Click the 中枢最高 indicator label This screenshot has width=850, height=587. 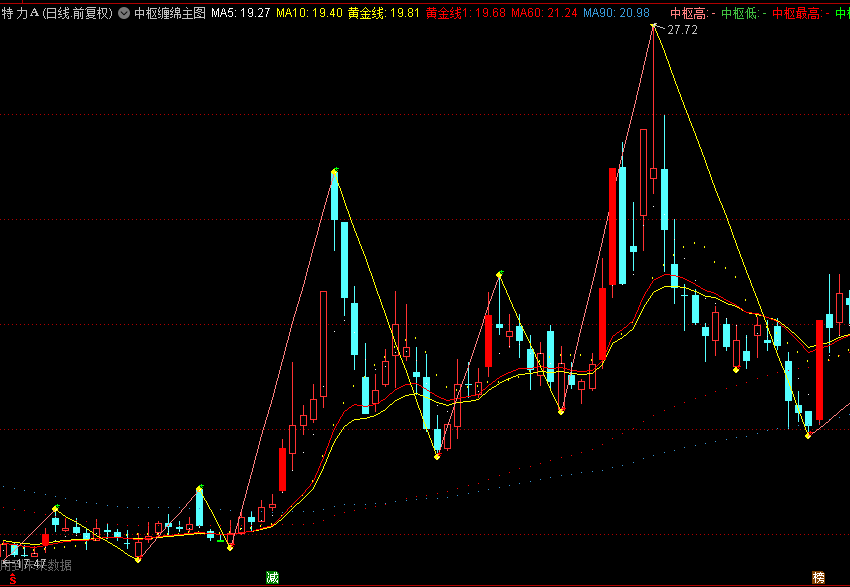coord(801,13)
